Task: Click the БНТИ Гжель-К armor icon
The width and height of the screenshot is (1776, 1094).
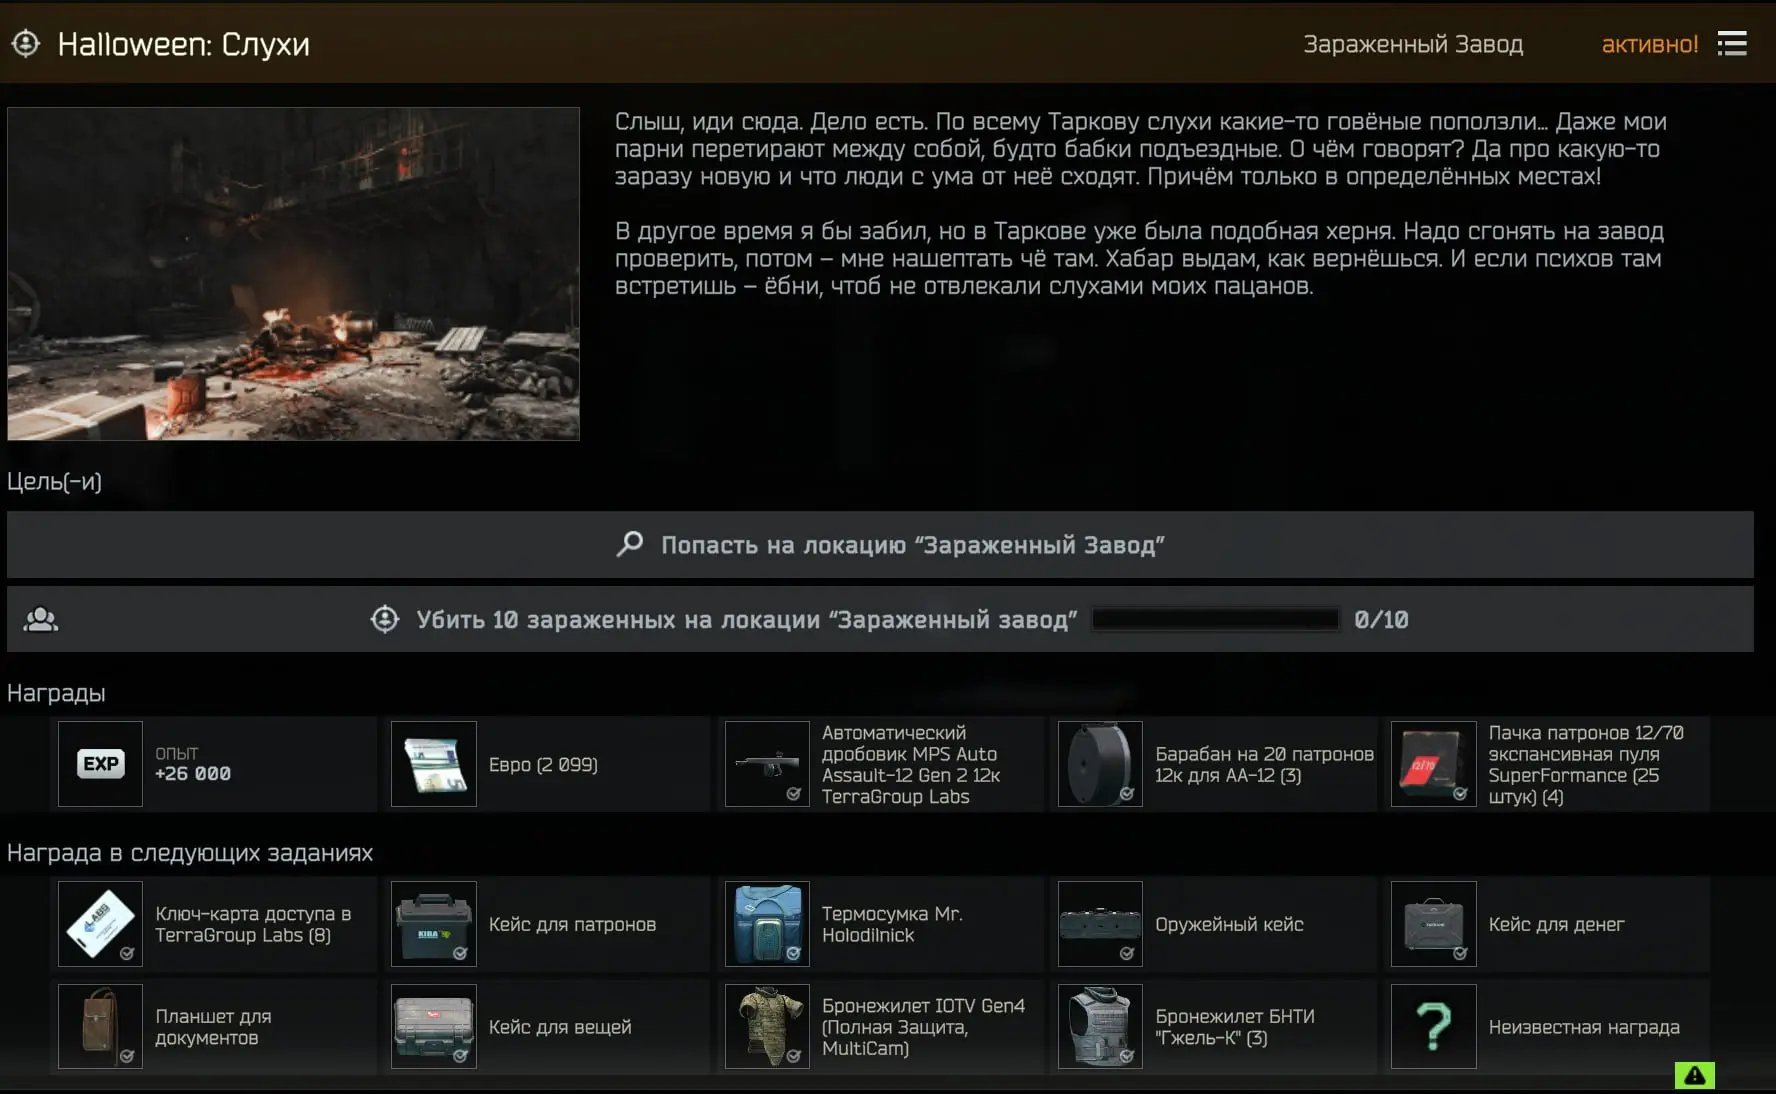Action: [1100, 1026]
